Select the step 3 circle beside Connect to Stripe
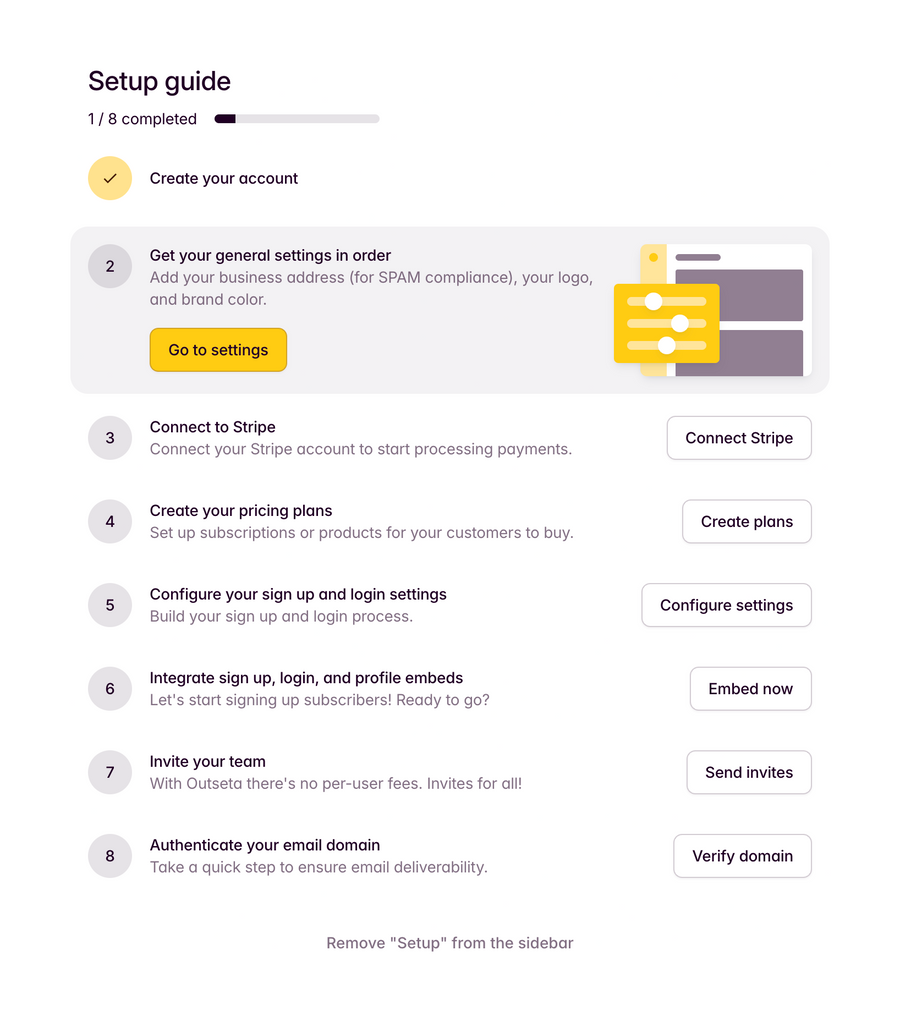Viewport: 900px width, 1022px height. [110, 438]
